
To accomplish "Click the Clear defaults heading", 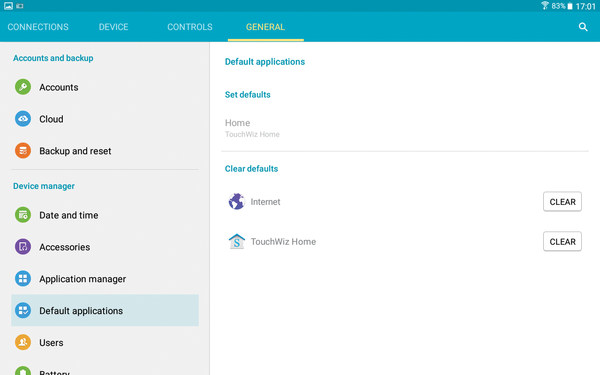I will [251, 168].
